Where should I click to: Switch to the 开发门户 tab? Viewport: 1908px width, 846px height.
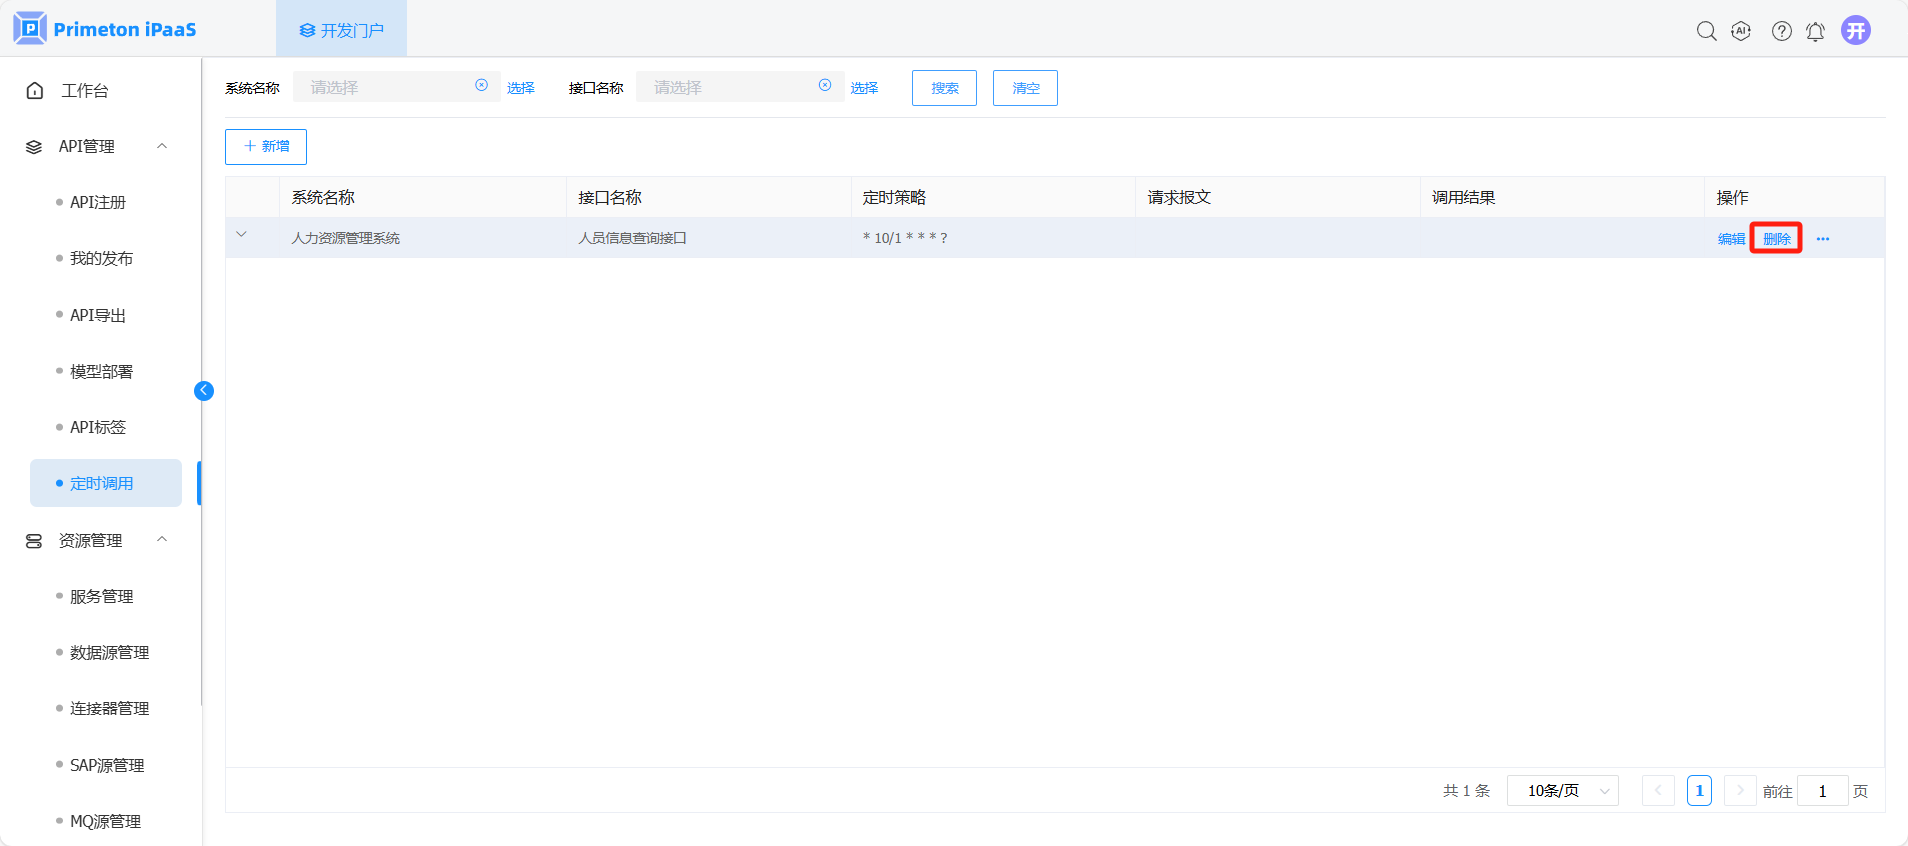(341, 30)
